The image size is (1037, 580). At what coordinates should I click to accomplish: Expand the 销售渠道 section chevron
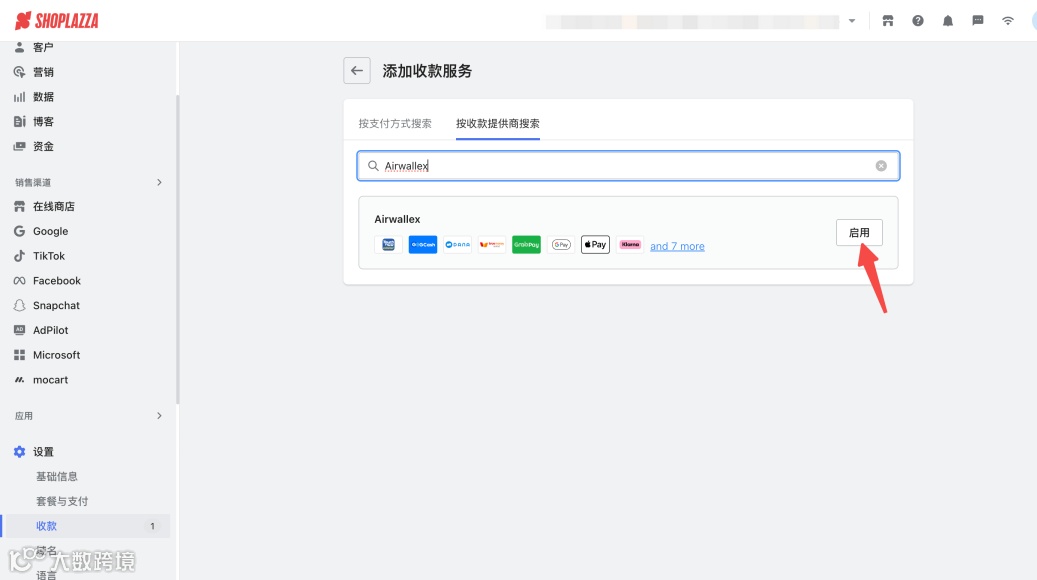pyautogui.click(x=159, y=183)
